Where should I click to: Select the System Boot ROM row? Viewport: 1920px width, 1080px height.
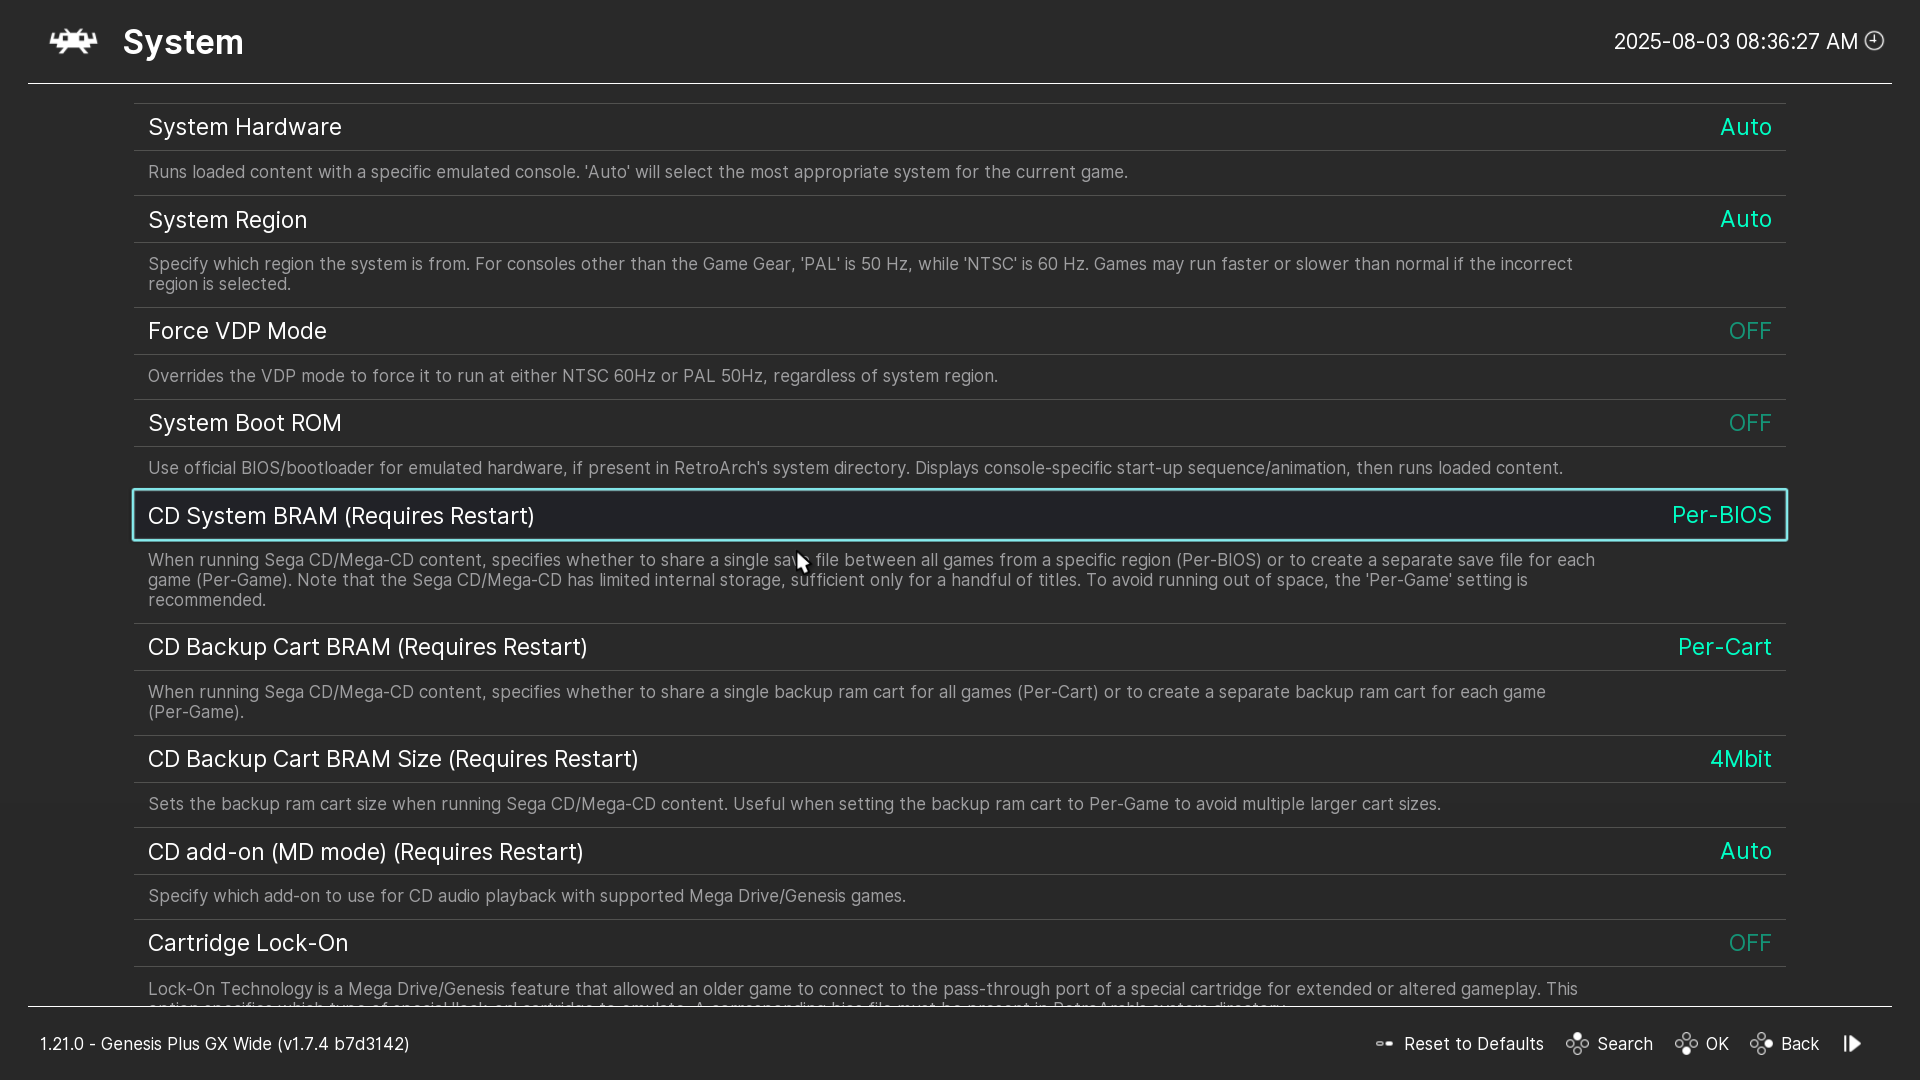pos(960,423)
